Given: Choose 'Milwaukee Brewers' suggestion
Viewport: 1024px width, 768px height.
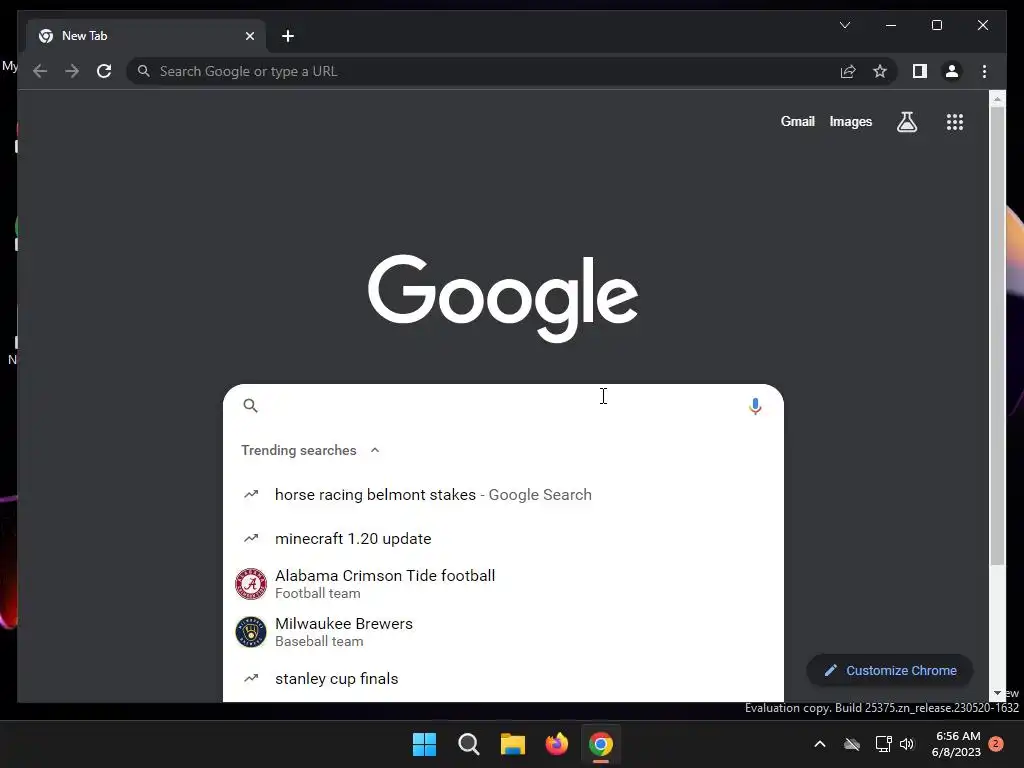Looking at the screenshot, I should [503, 632].
